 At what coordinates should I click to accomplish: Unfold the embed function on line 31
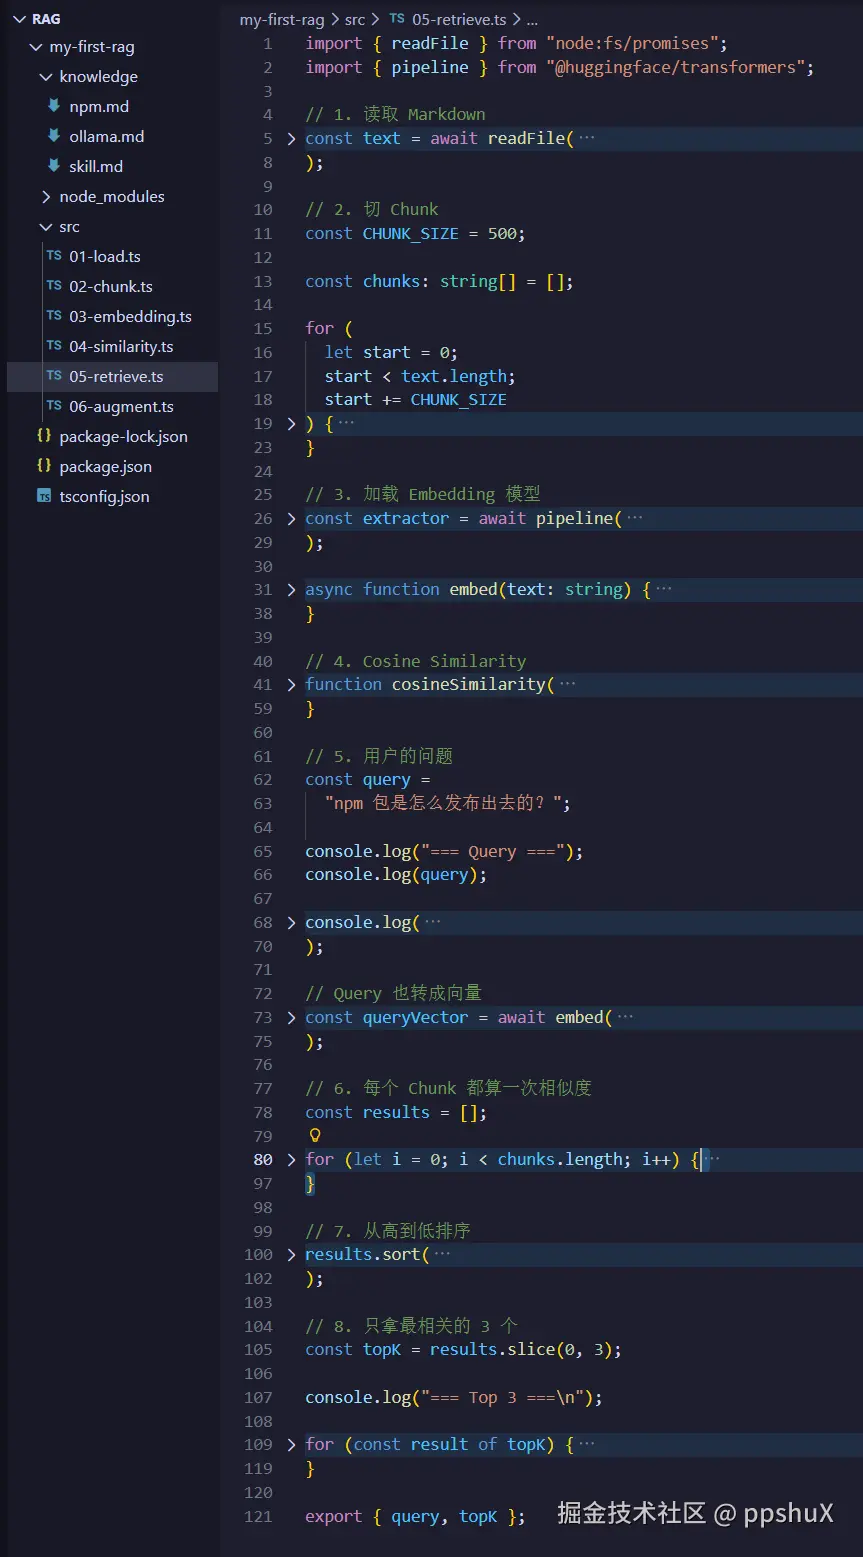(x=291, y=590)
